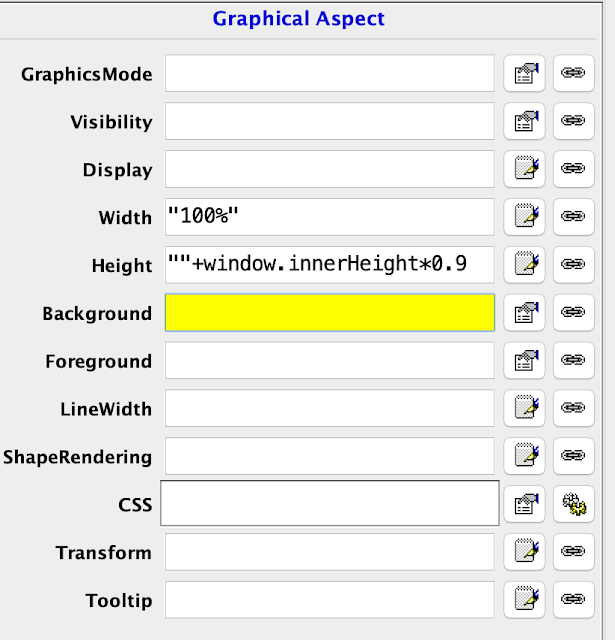Click the Height field with window.innerHeight
Image resolution: width=615 pixels, height=640 pixels.
tap(329, 265)
